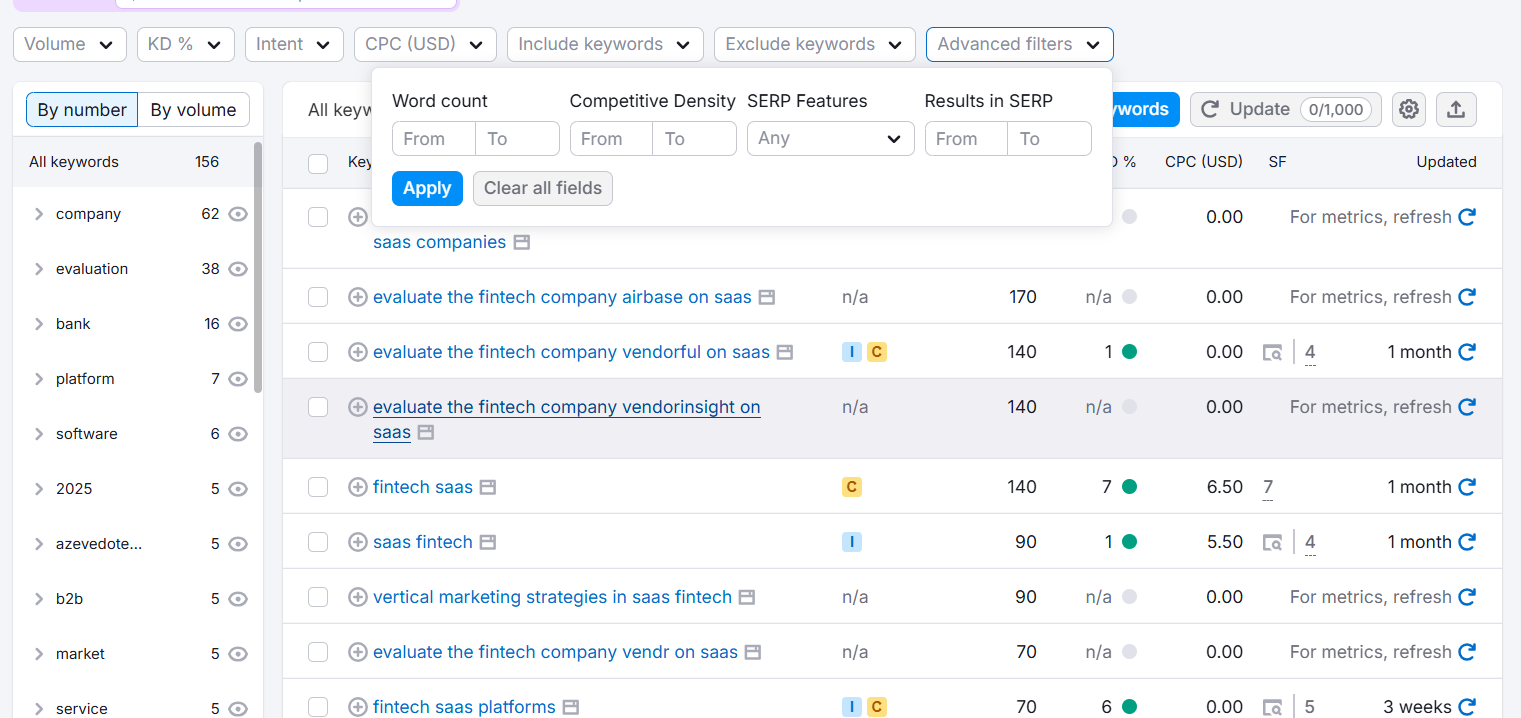
Task: Click the SERP features icon beside "saas companies"
Action: [x=521, y=242]
